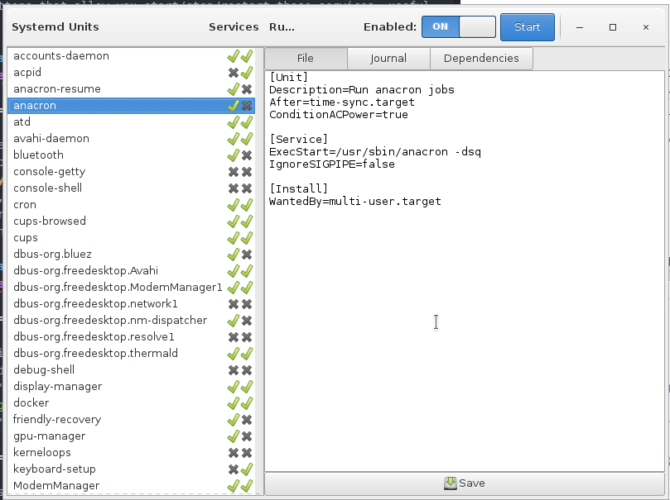The image size is (670, 500).
Task: Click the disabled cross icon for kerneloops
Action: [x=233, y=453]
